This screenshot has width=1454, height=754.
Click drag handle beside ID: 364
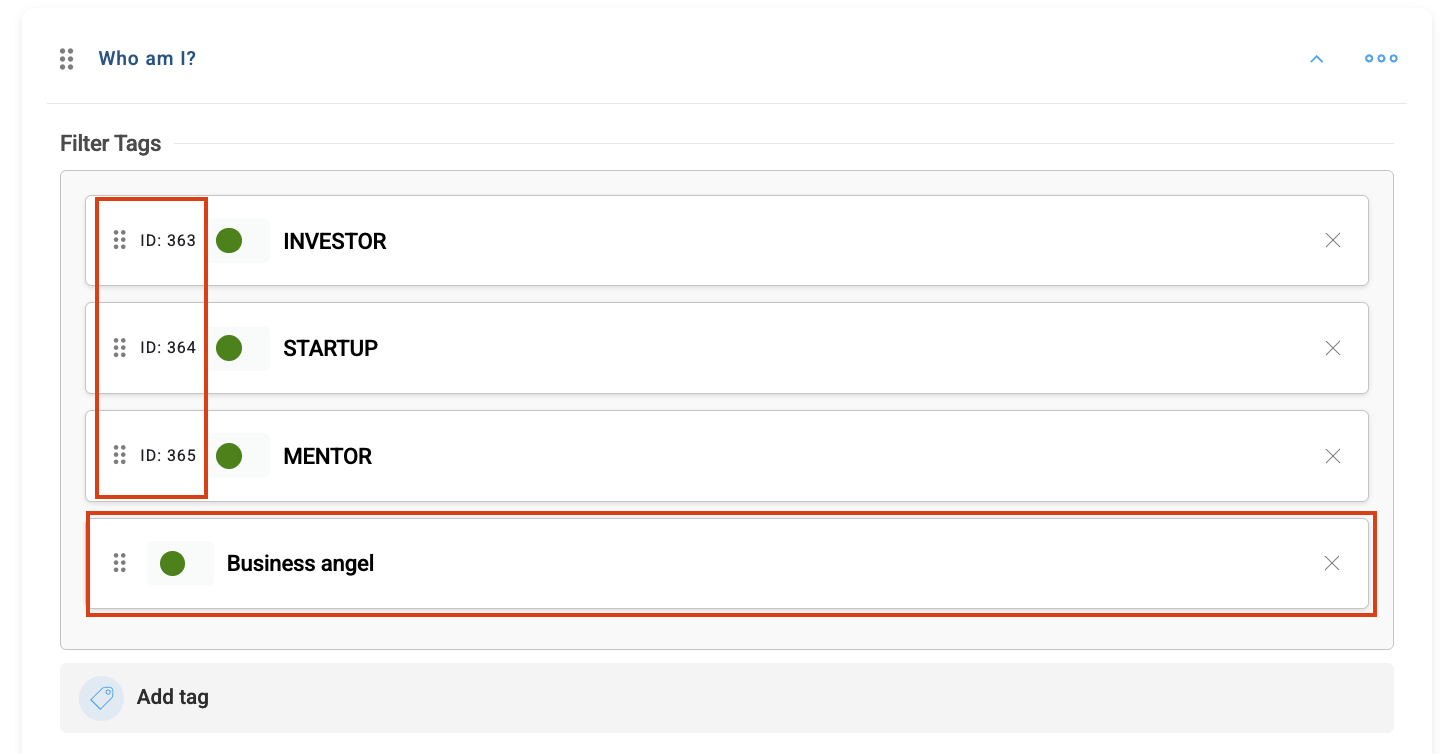(x=119, y=348)
